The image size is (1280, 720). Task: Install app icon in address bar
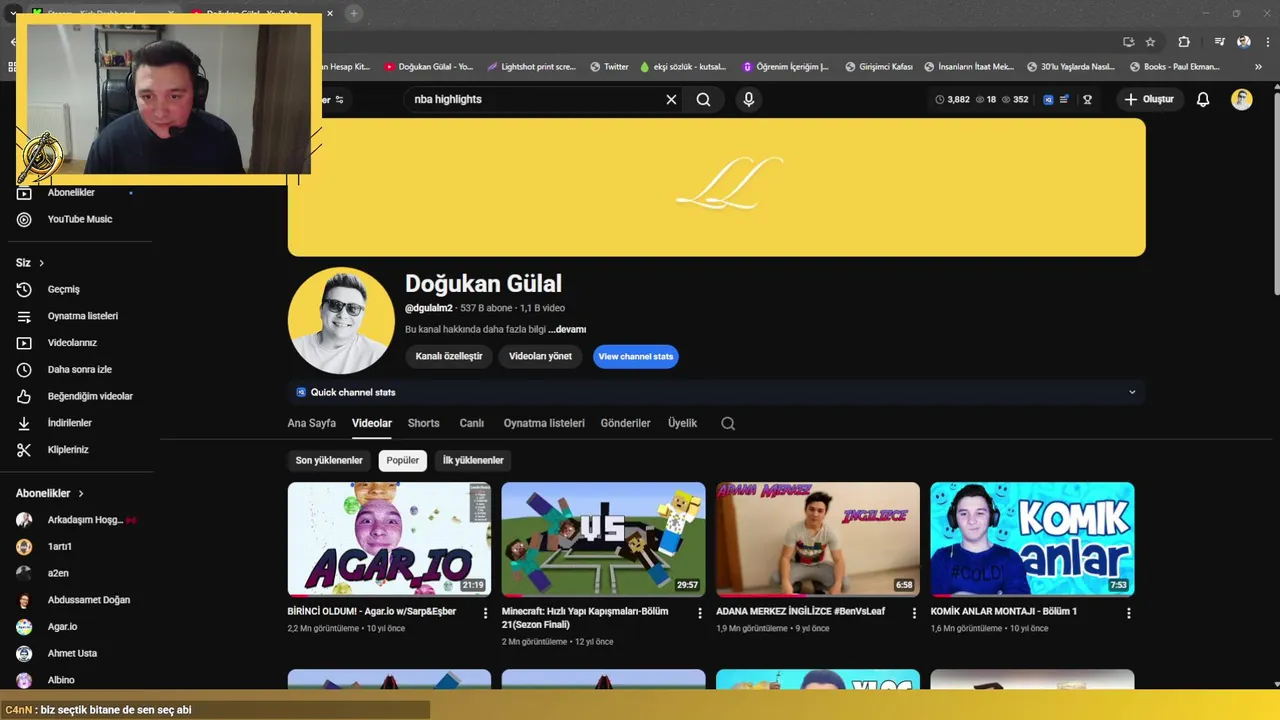click(x=1128, y=42)
